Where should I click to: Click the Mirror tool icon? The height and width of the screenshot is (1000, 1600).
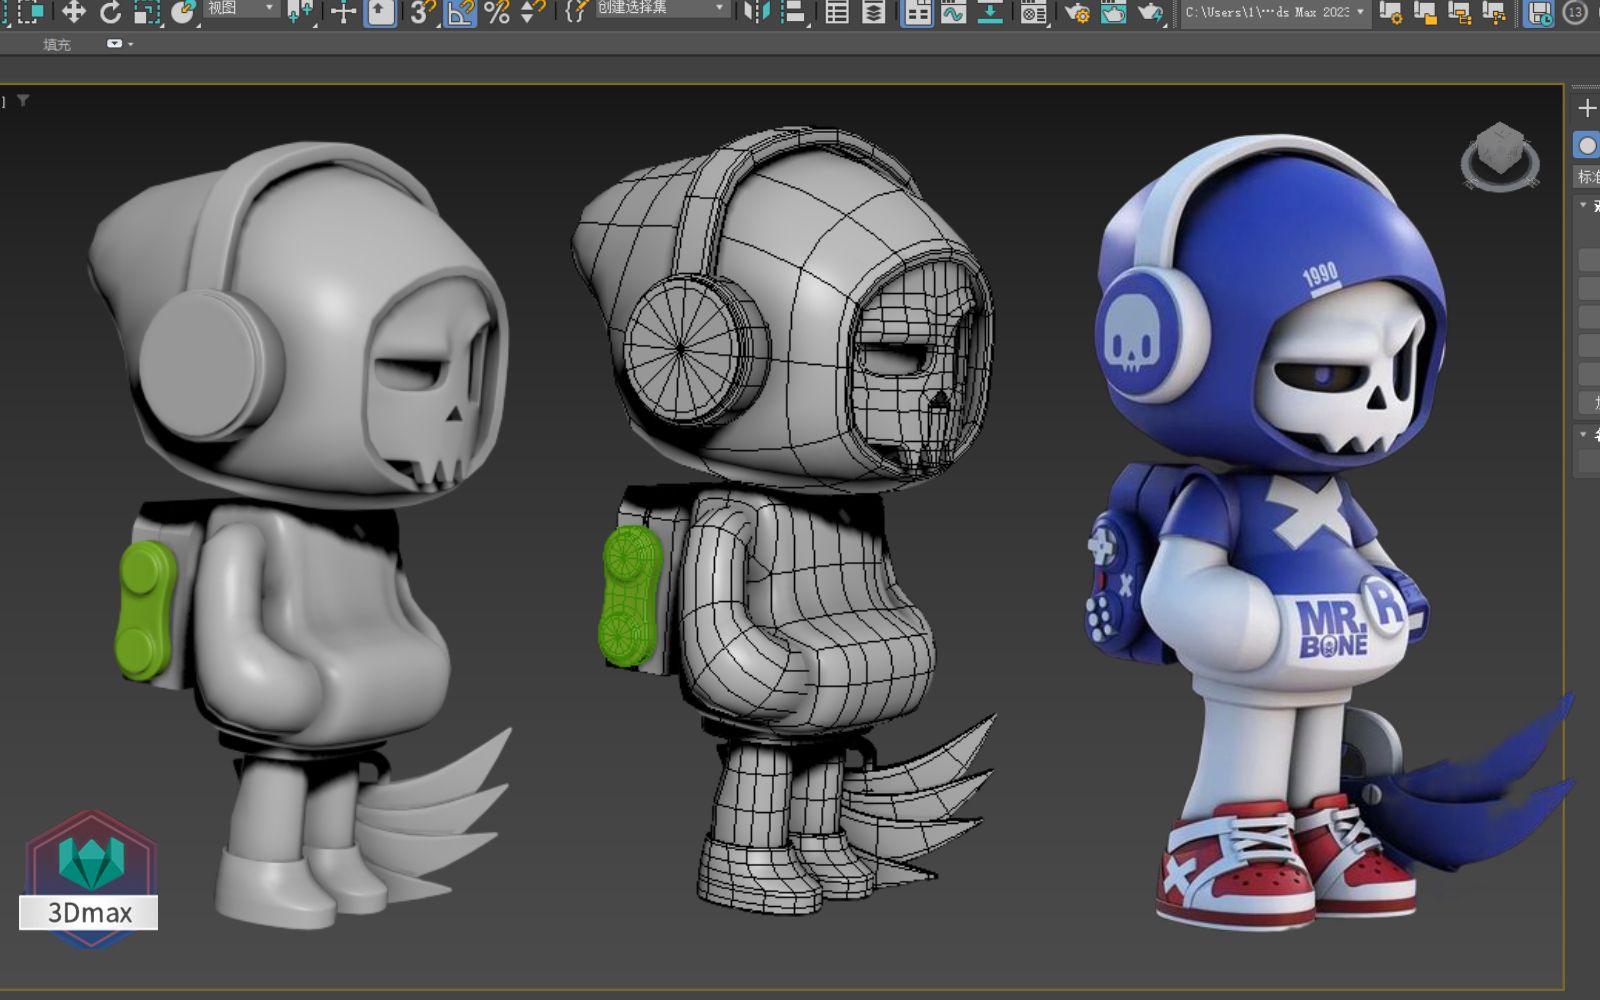click(x=757, y=11)
